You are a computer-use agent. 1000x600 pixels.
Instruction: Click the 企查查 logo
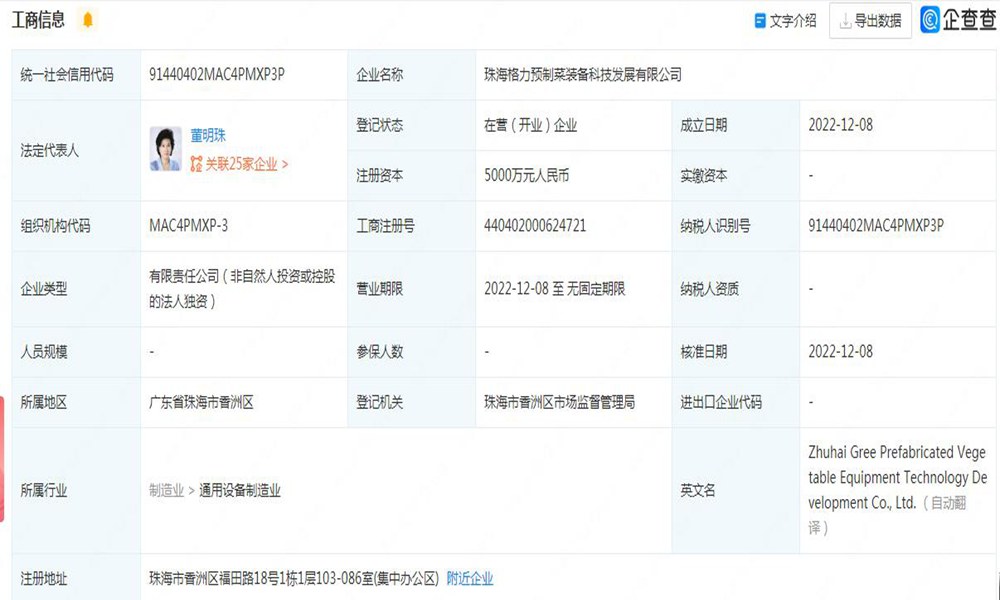pos(958,20)
